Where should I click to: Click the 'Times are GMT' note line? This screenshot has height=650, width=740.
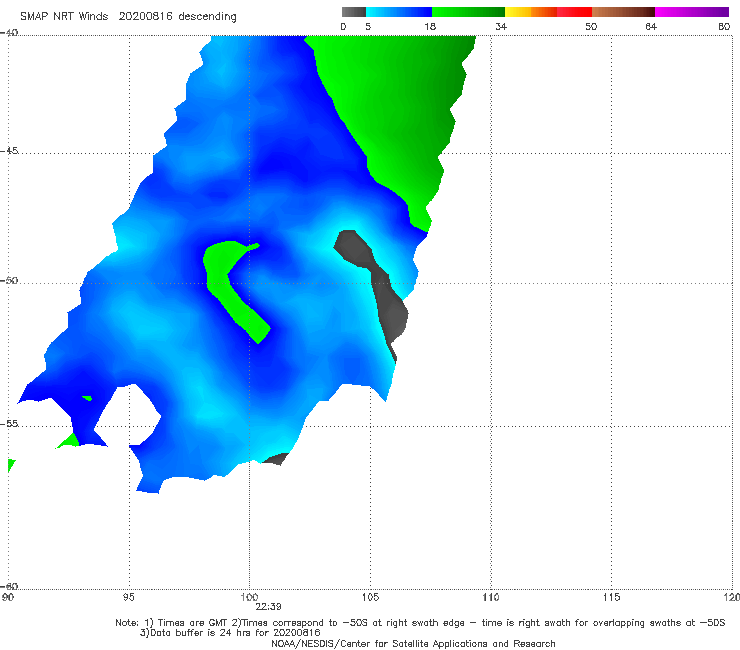420,623
